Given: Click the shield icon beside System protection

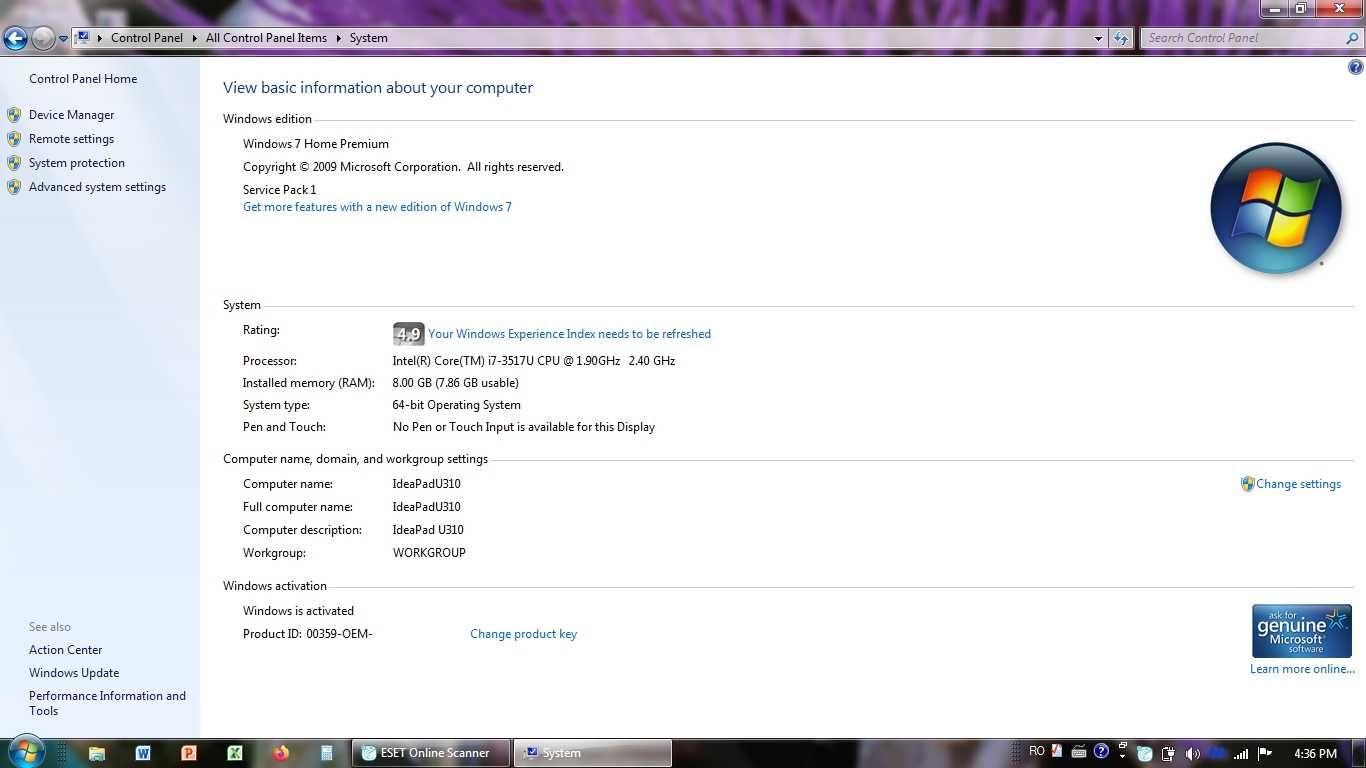Looking at the screenshot, I should pyautogui.click(x=14, y=163).
